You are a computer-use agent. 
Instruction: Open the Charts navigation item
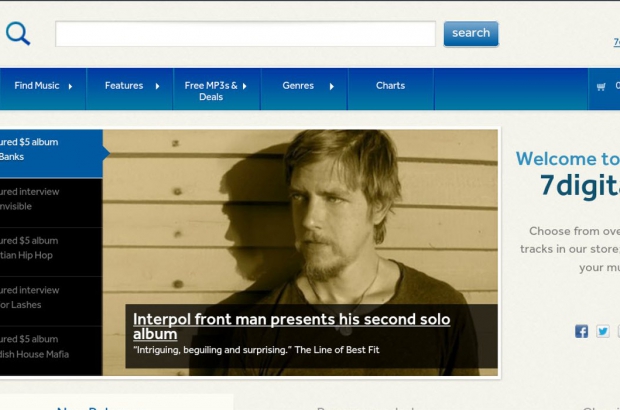coord(390,86)
